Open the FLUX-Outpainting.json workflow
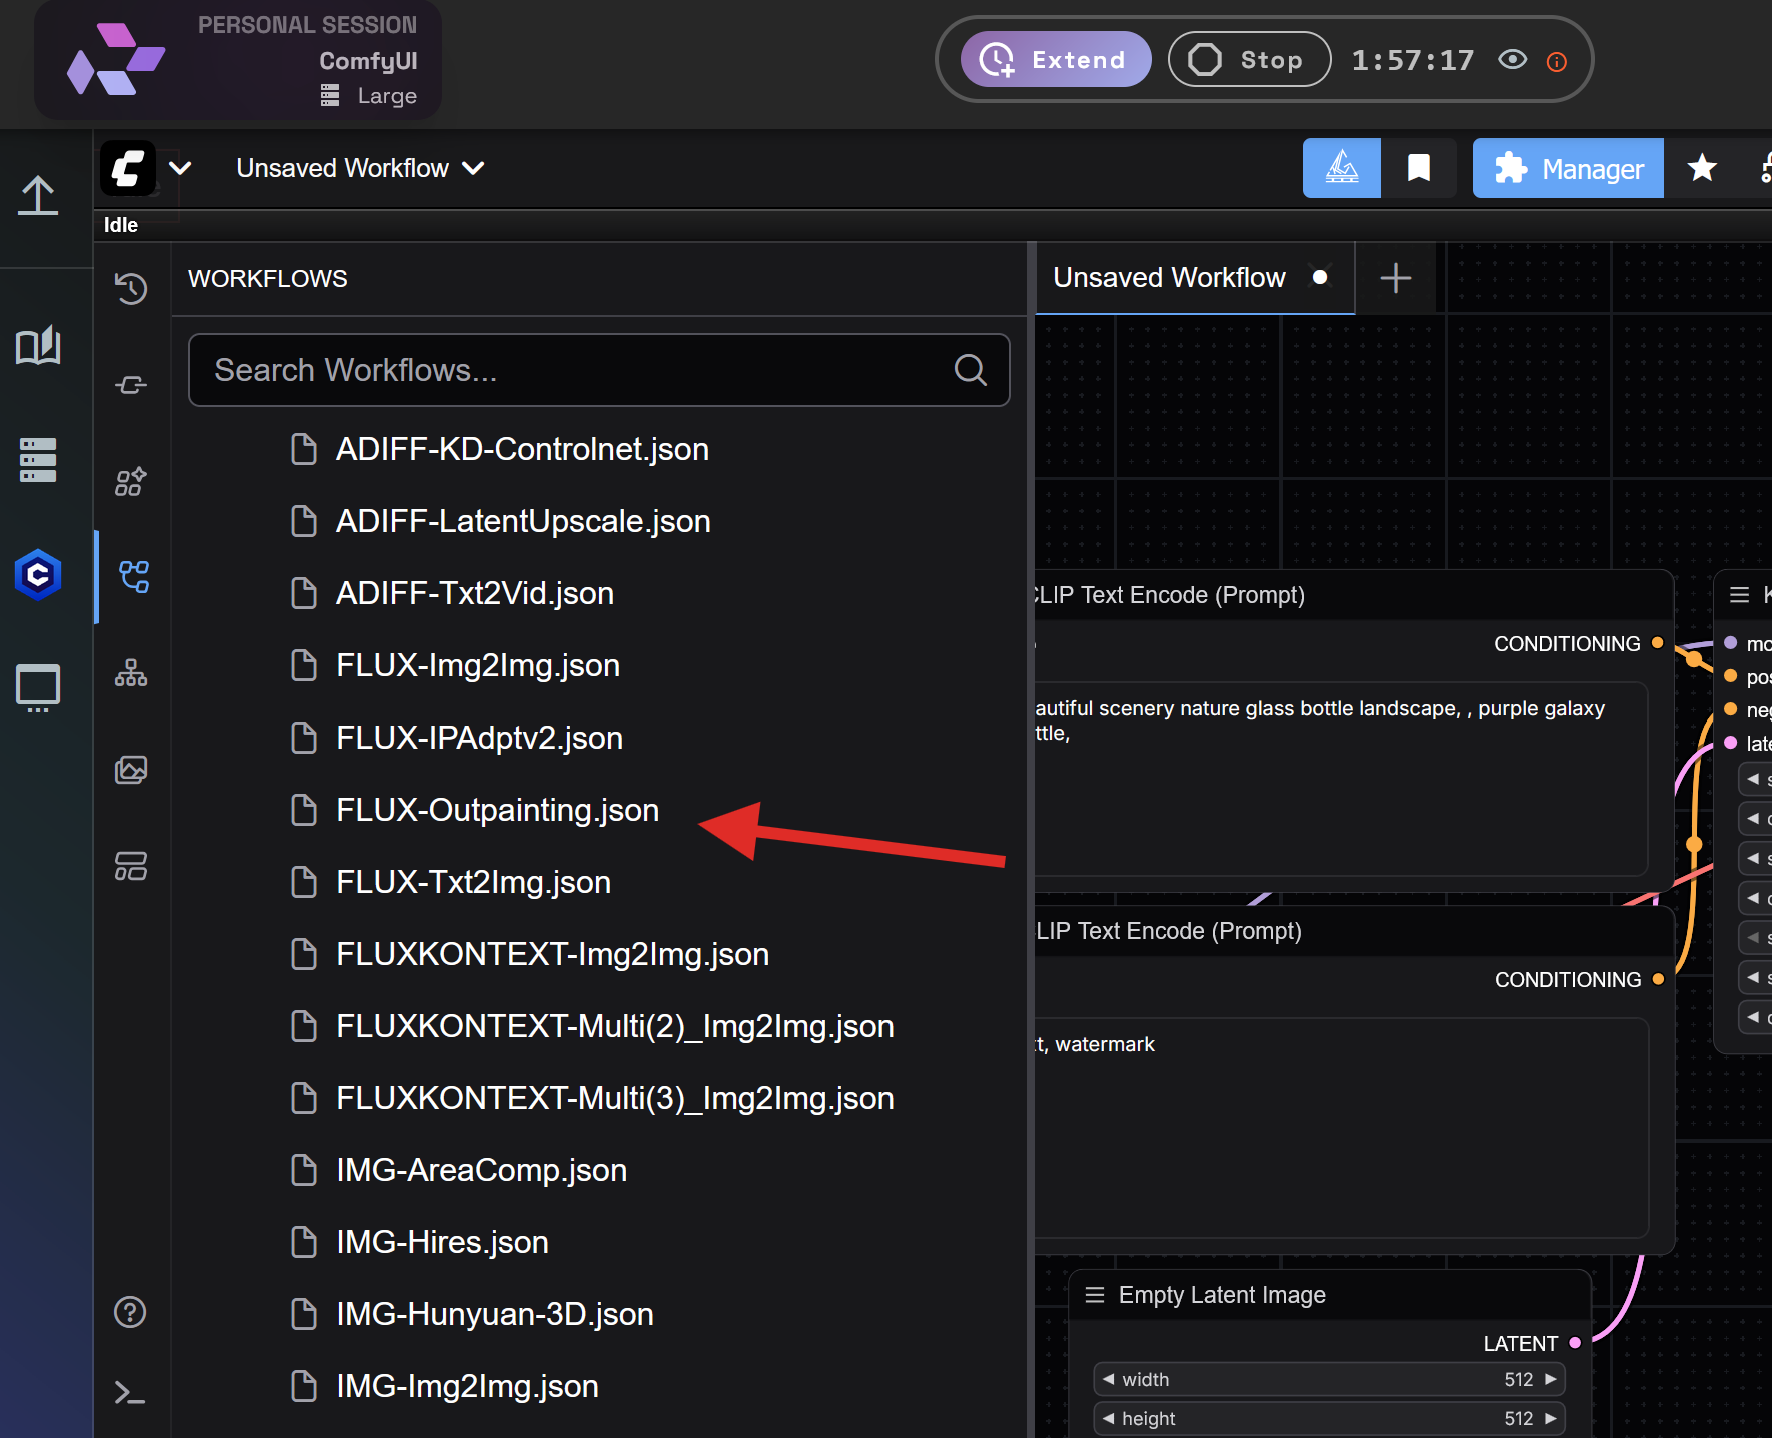The width and height of the screenshot is (1772, 1438). click(x=497, y=810)
